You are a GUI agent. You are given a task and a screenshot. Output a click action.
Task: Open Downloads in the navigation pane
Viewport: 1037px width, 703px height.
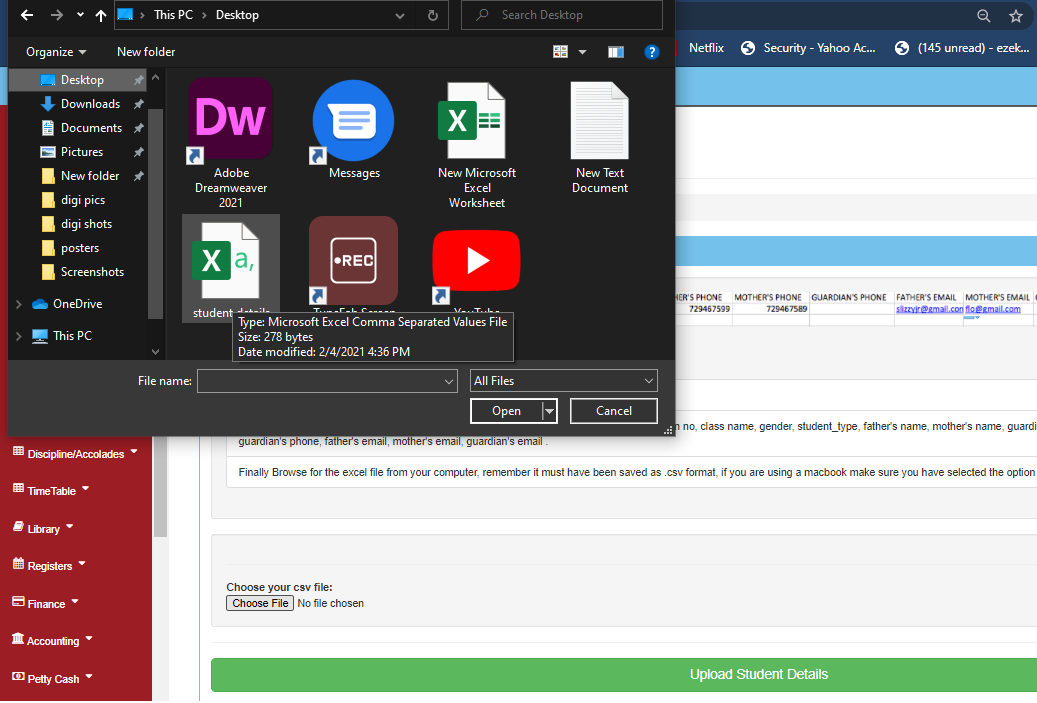[90, 104]
